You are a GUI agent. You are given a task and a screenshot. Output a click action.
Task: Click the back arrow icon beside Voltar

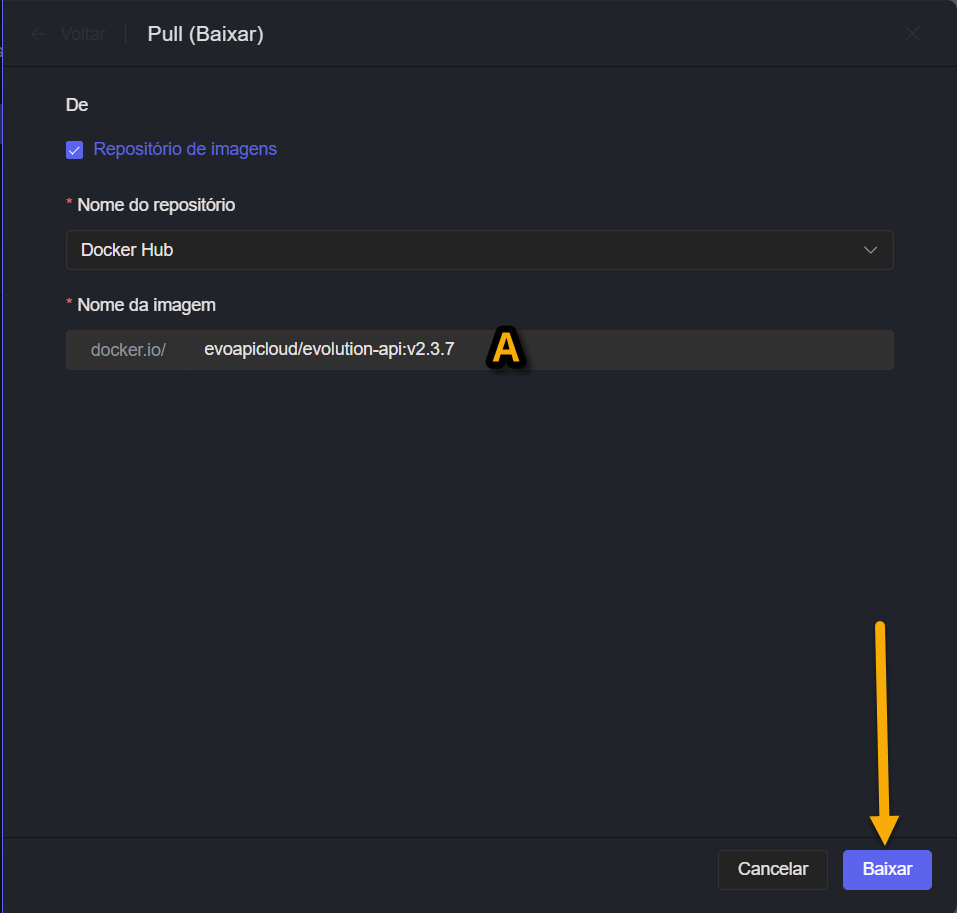coord(38,34)
